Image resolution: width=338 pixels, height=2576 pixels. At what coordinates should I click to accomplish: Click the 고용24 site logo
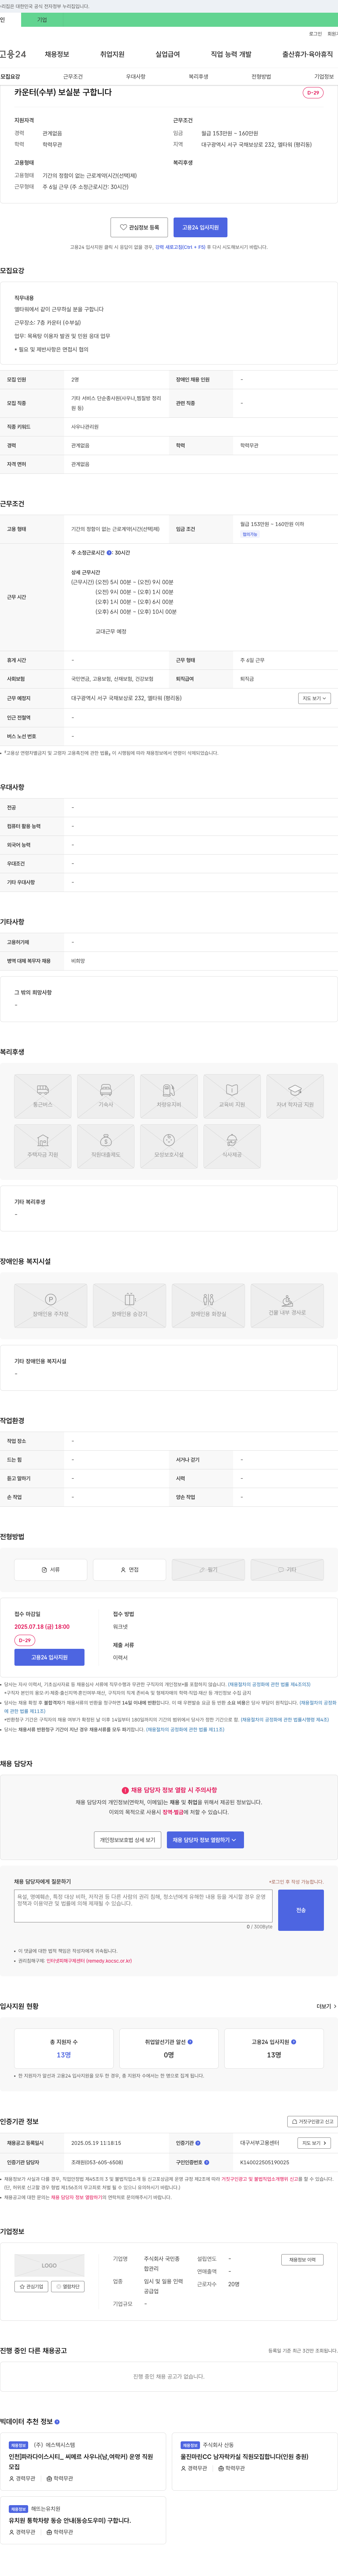pyautogui.click(x=13, y=54)
